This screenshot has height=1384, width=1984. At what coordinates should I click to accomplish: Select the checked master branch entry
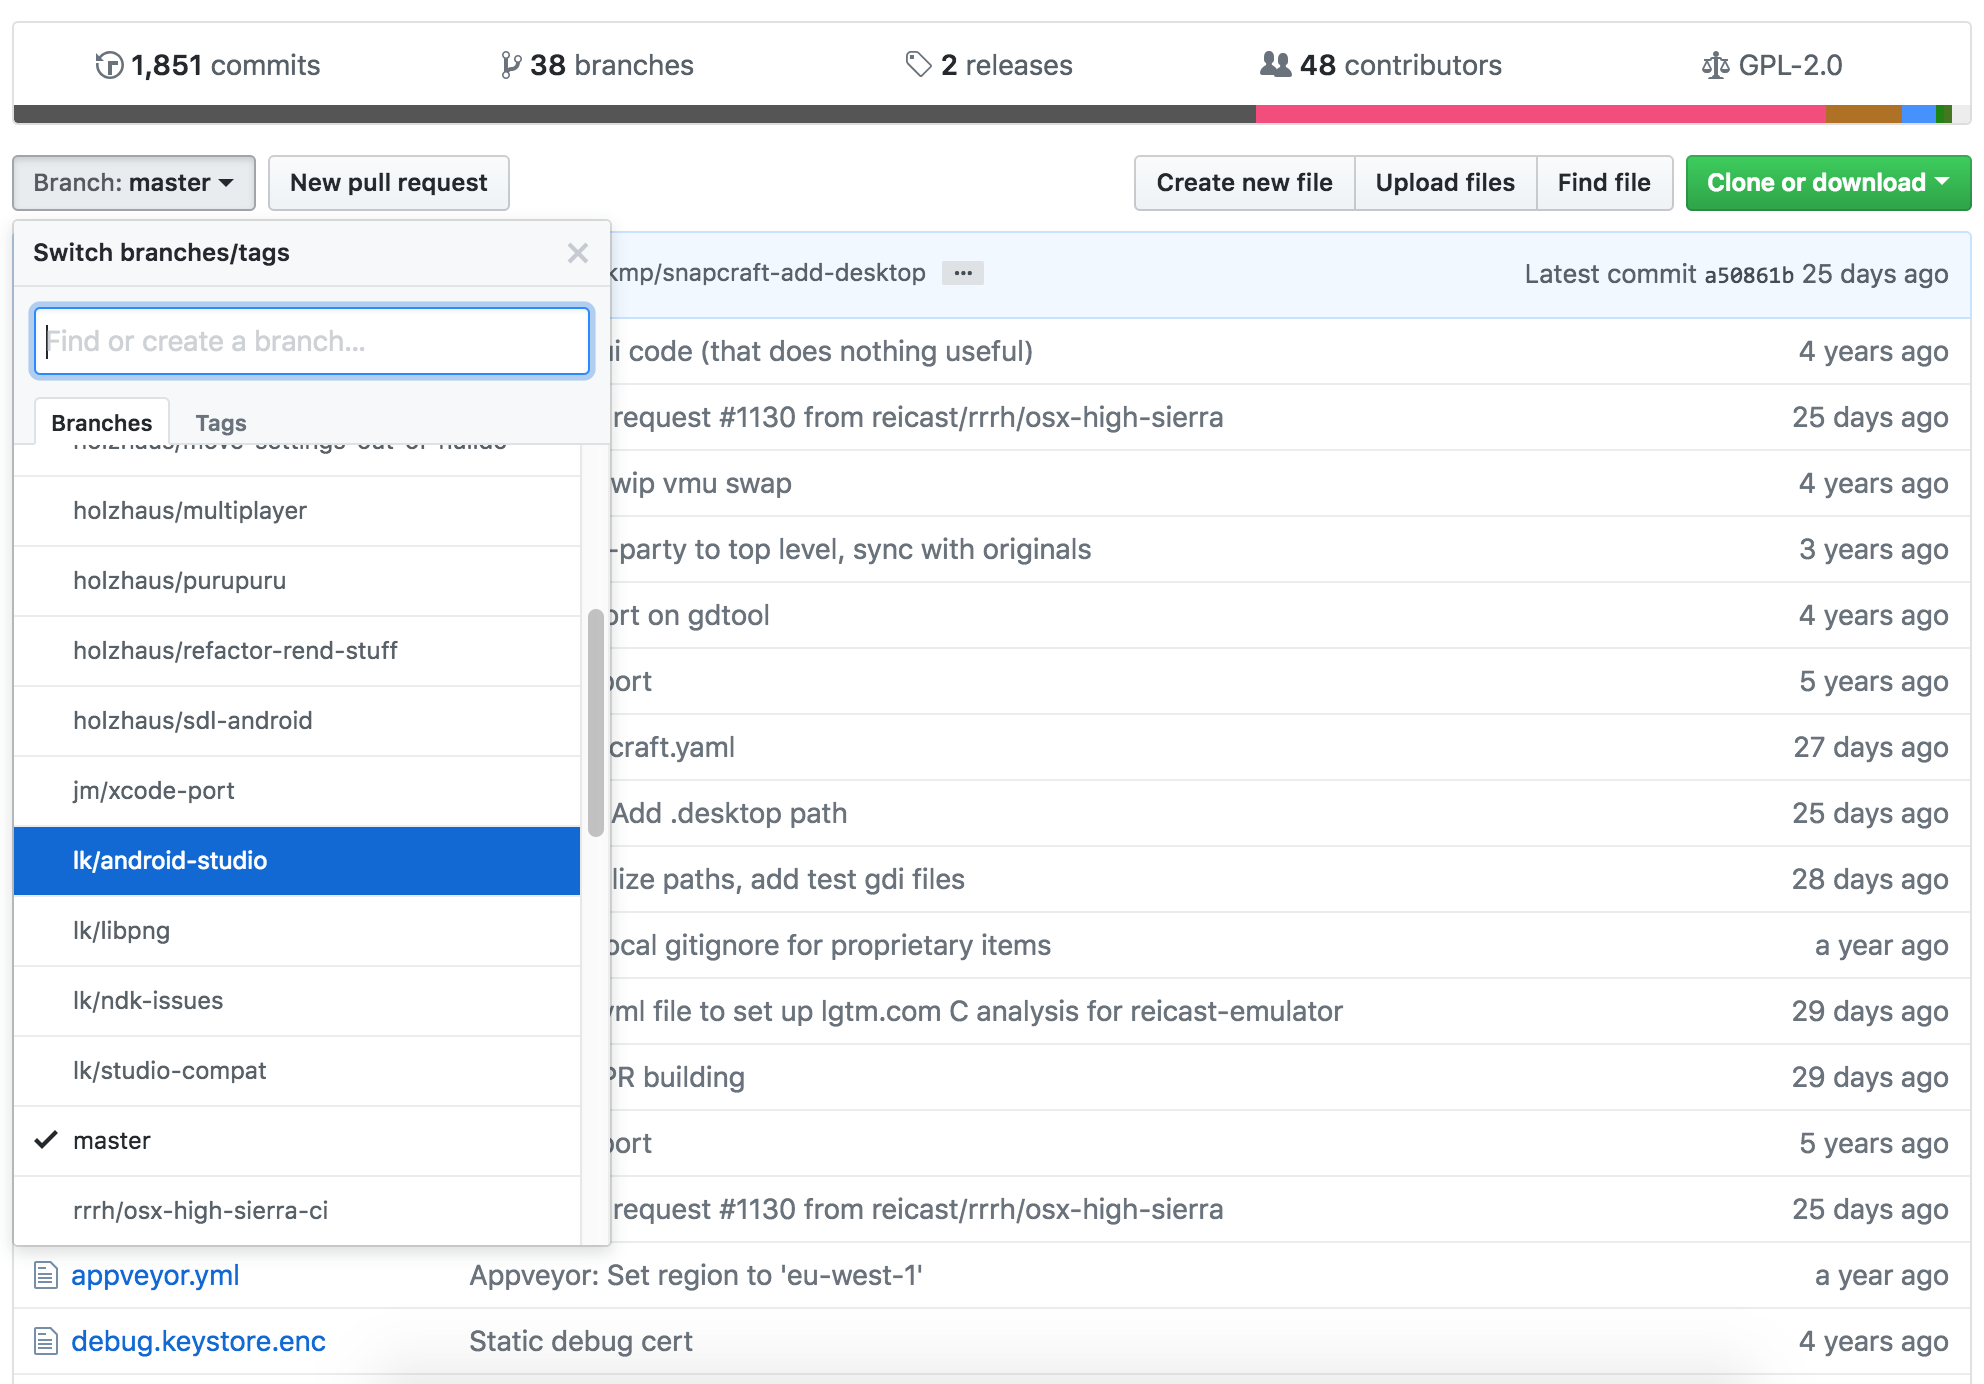tap(112, 1141)
